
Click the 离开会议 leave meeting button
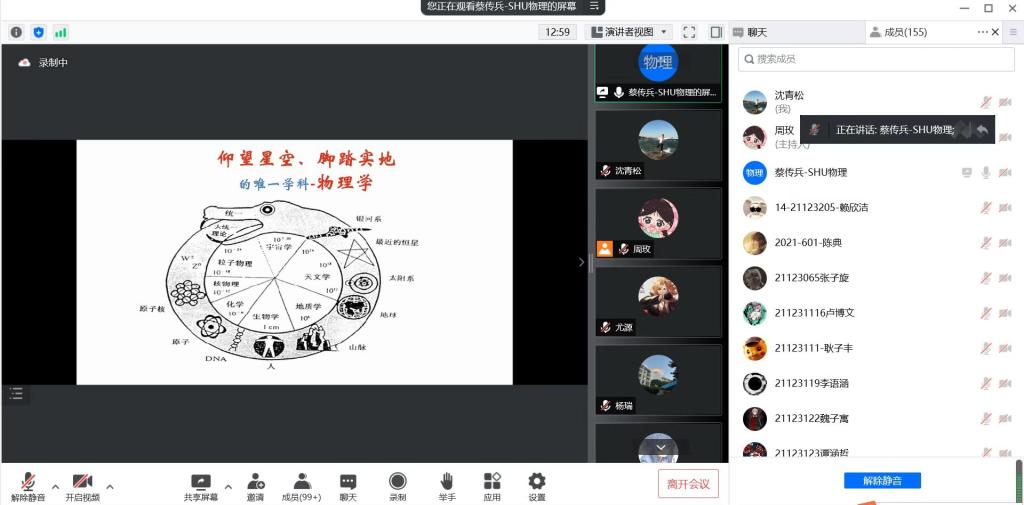point(688,484)
